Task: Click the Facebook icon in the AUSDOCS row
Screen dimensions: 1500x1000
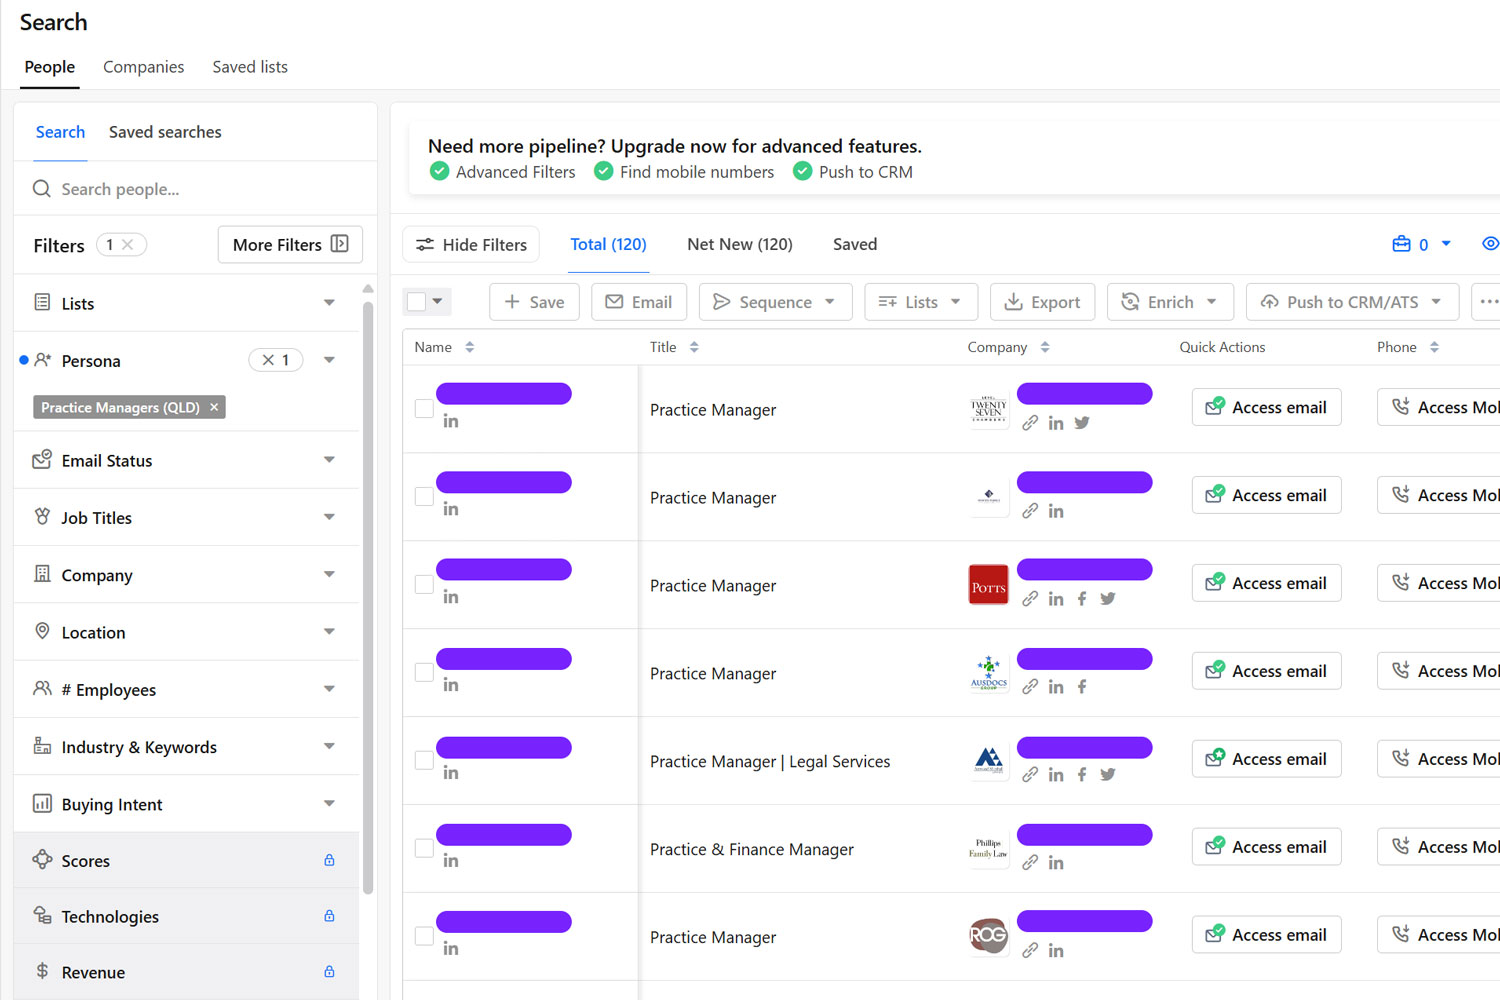Action: [x=1081, y=686]
